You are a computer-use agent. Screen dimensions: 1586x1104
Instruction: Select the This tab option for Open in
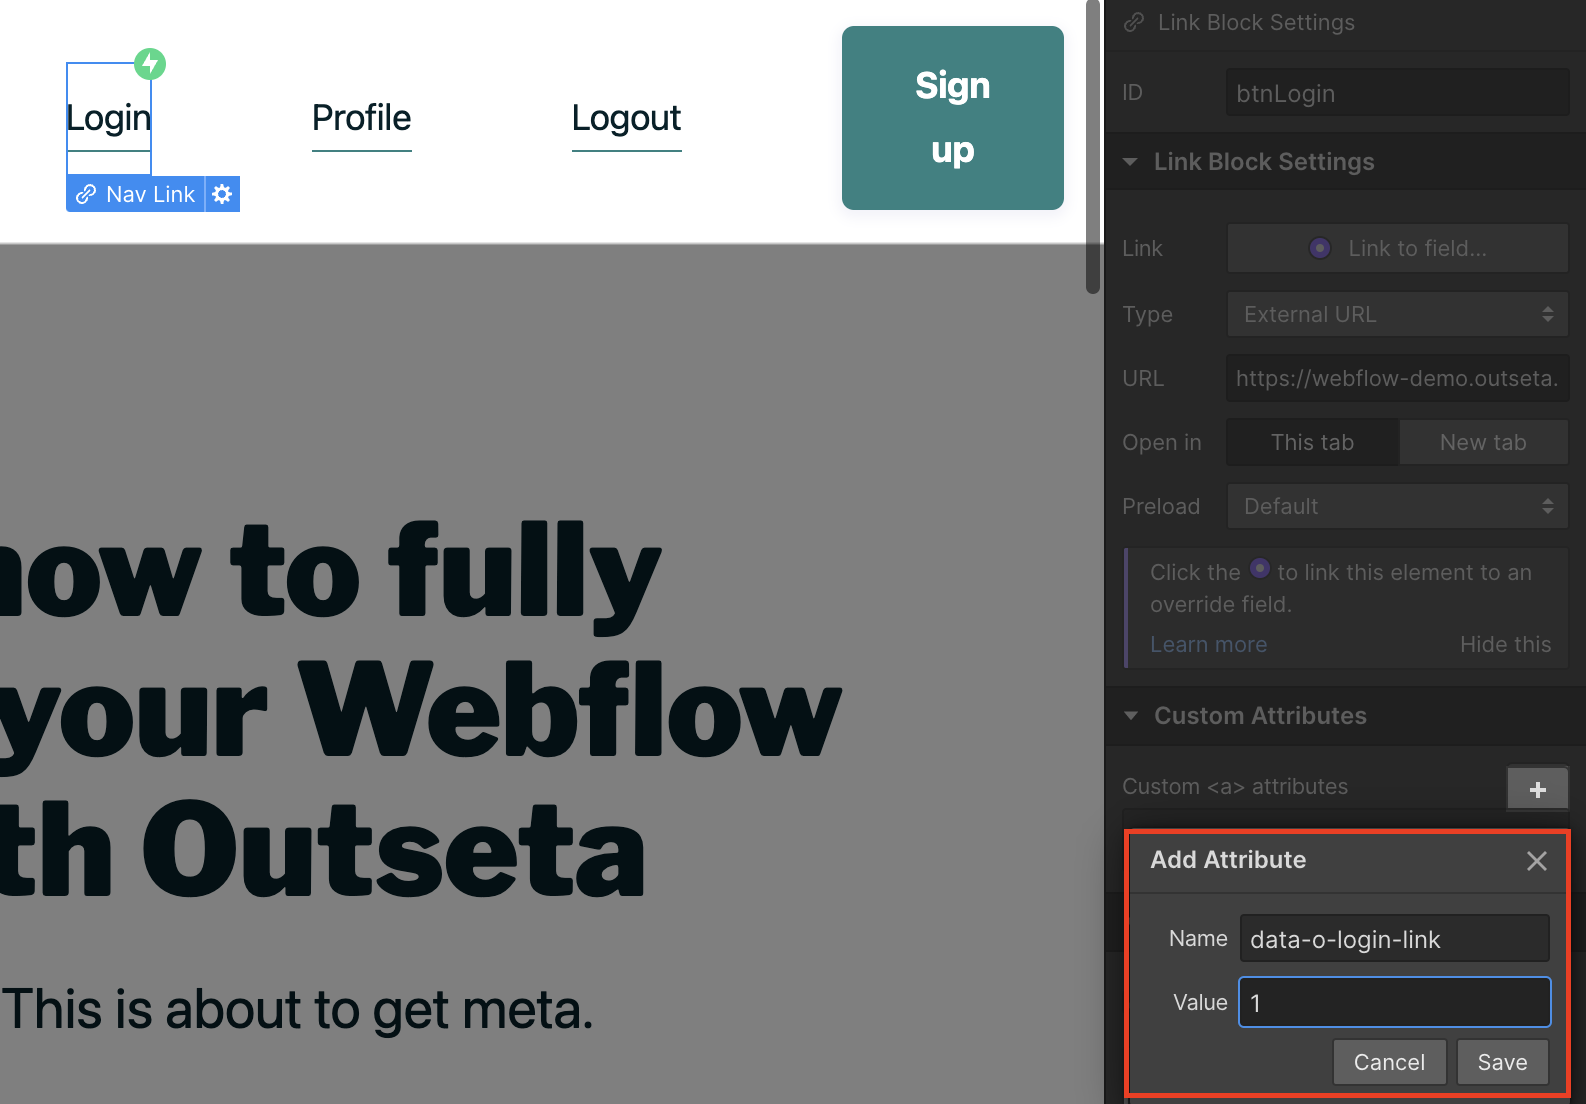1311,441
